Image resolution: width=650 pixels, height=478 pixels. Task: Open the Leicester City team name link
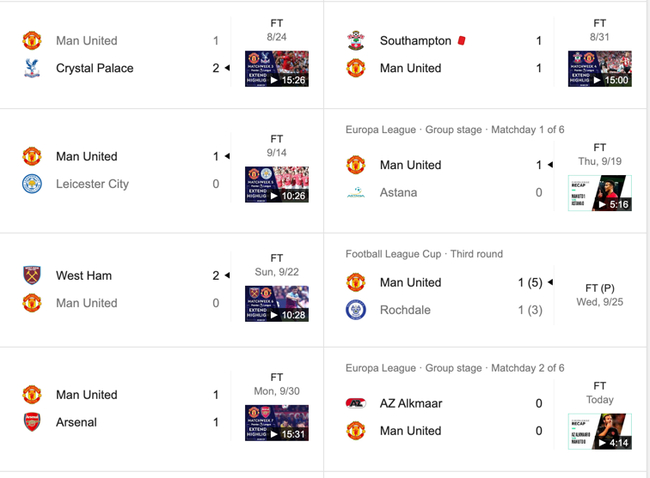tap(92, 184)
